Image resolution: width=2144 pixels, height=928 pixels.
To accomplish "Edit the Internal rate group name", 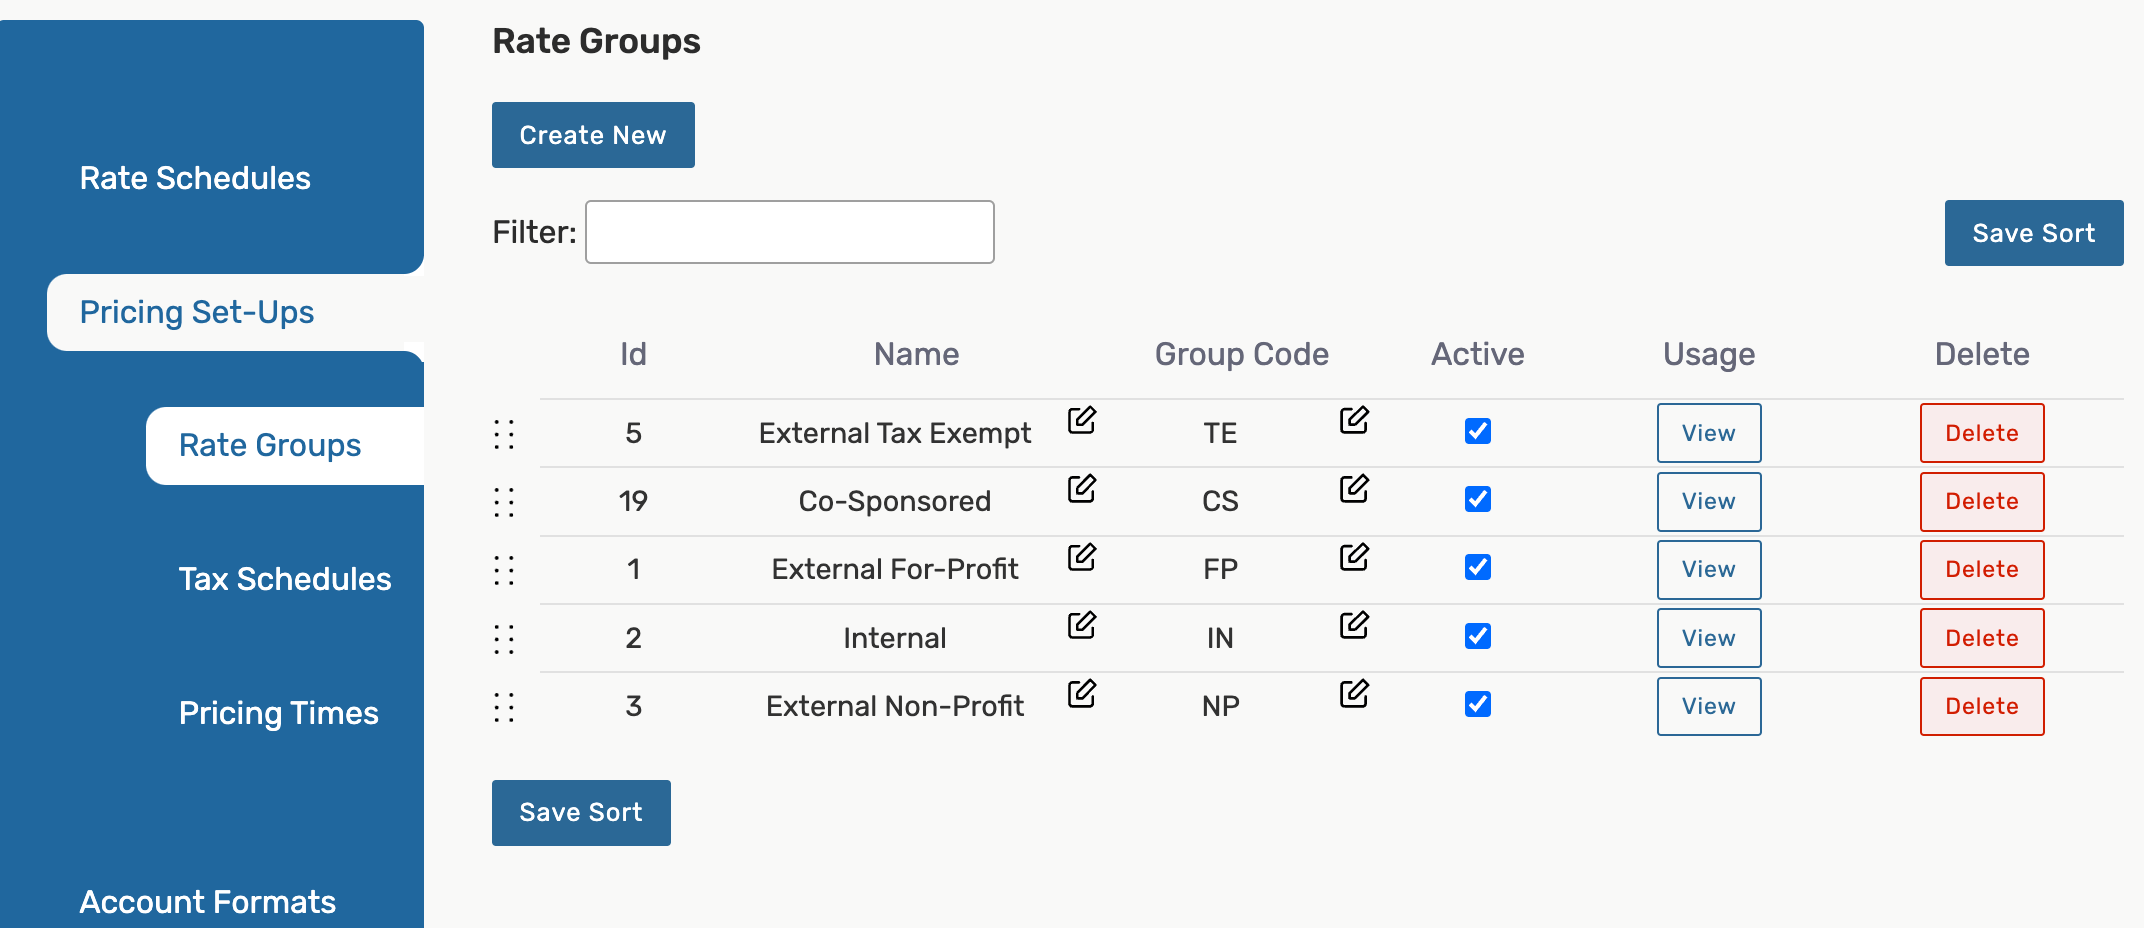I will (1081, 626).
